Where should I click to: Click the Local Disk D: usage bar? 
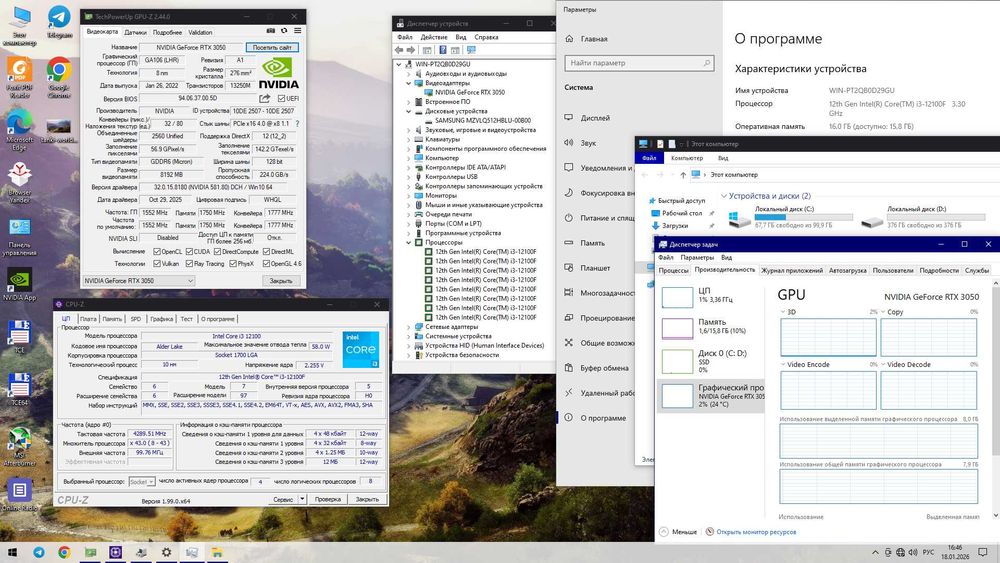tap(936, 217)
